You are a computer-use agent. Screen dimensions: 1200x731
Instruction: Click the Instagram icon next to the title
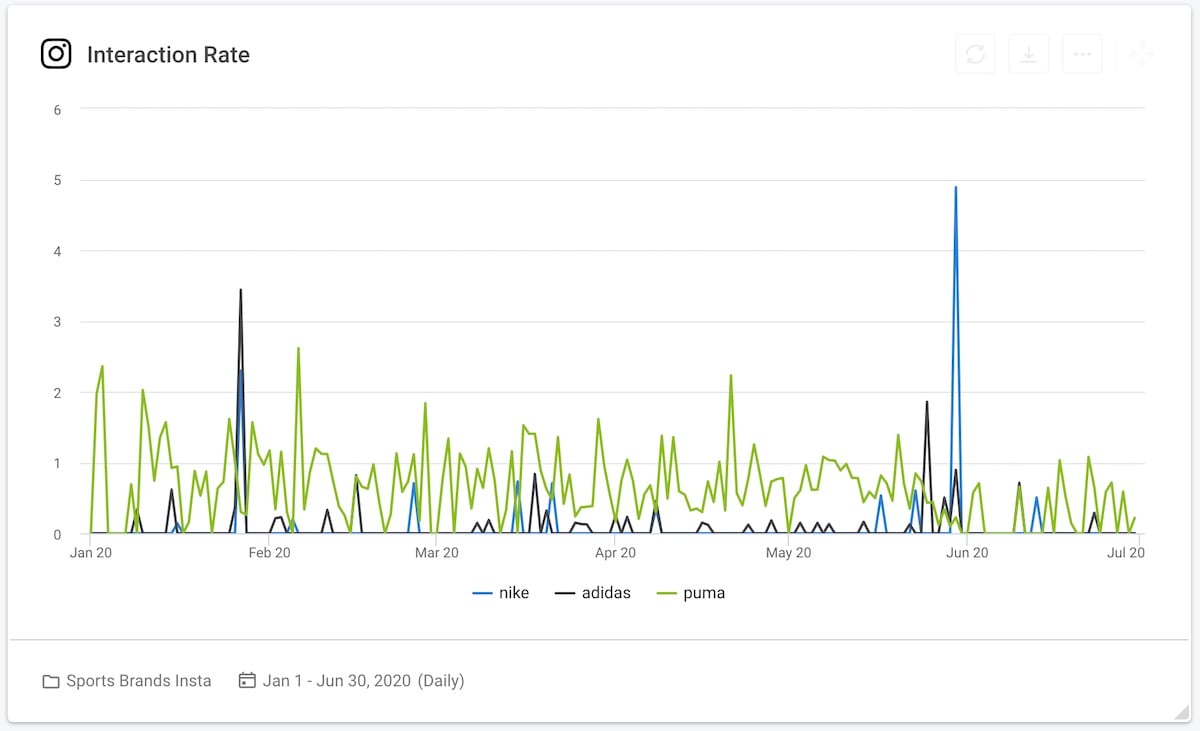tap(55, 54)
